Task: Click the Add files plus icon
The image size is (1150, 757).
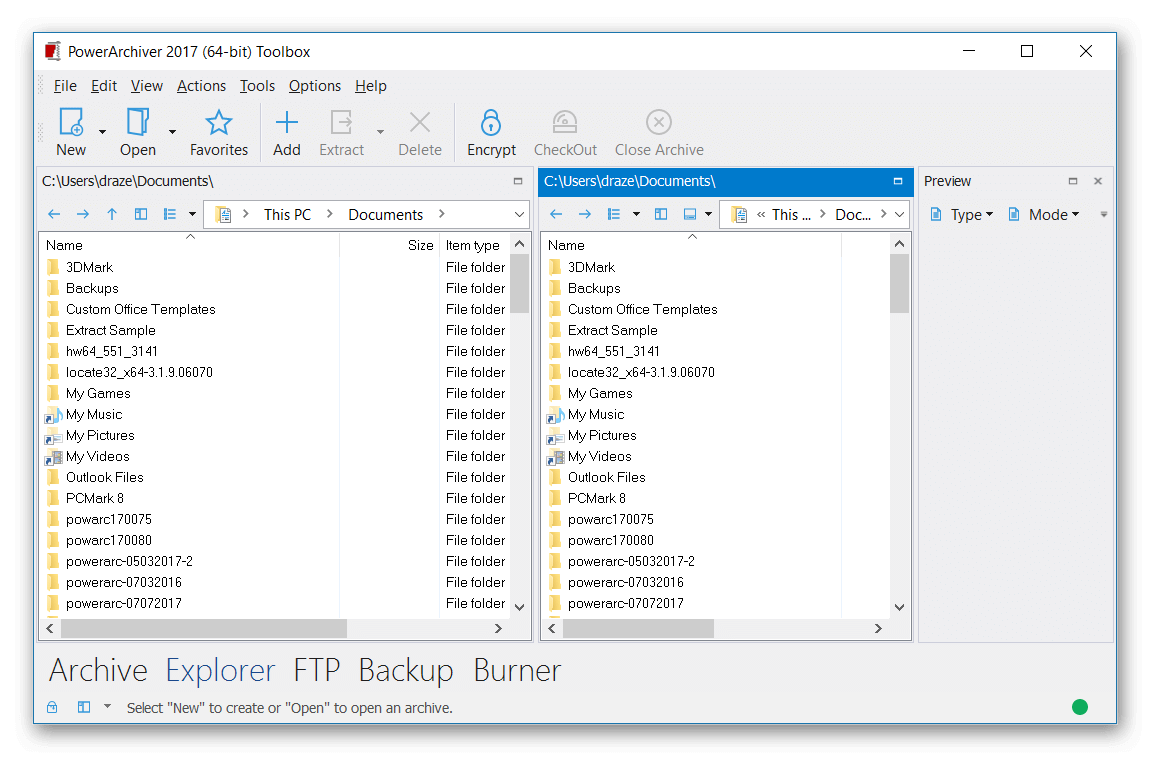Action: point(287,123)
